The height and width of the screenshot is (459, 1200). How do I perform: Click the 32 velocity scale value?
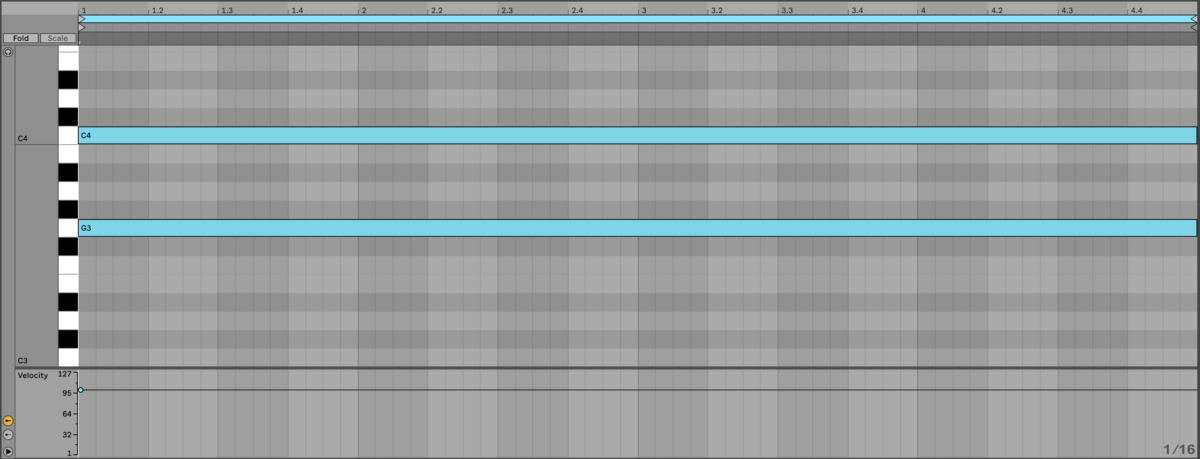click(67, 434)
